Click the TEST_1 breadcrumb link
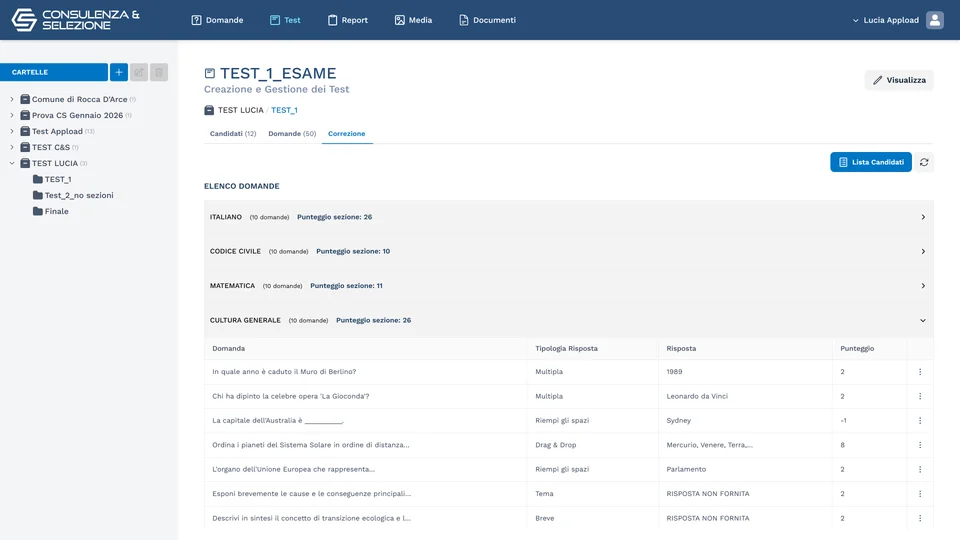The height and width of the screenshot is (540, 960). click(284, 110)
